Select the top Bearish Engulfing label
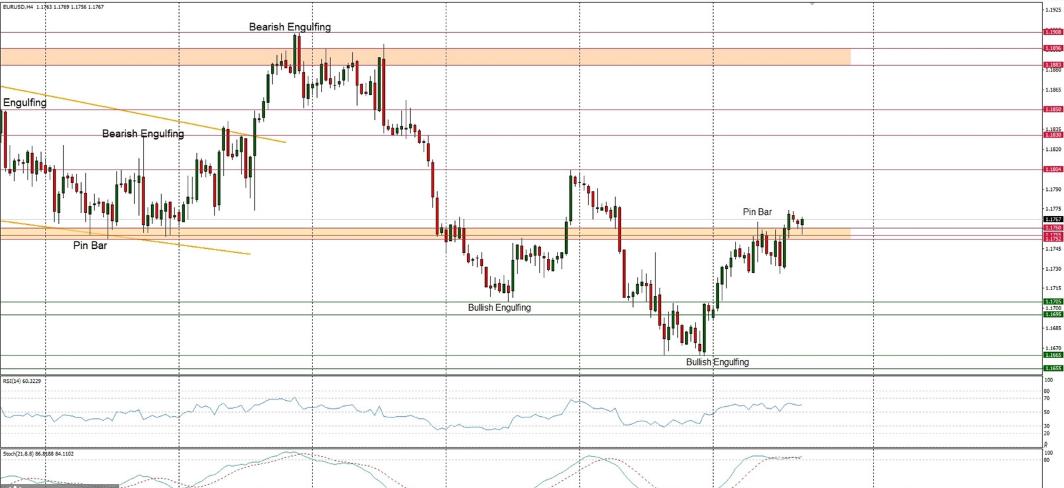 click(x=290, y=27)
